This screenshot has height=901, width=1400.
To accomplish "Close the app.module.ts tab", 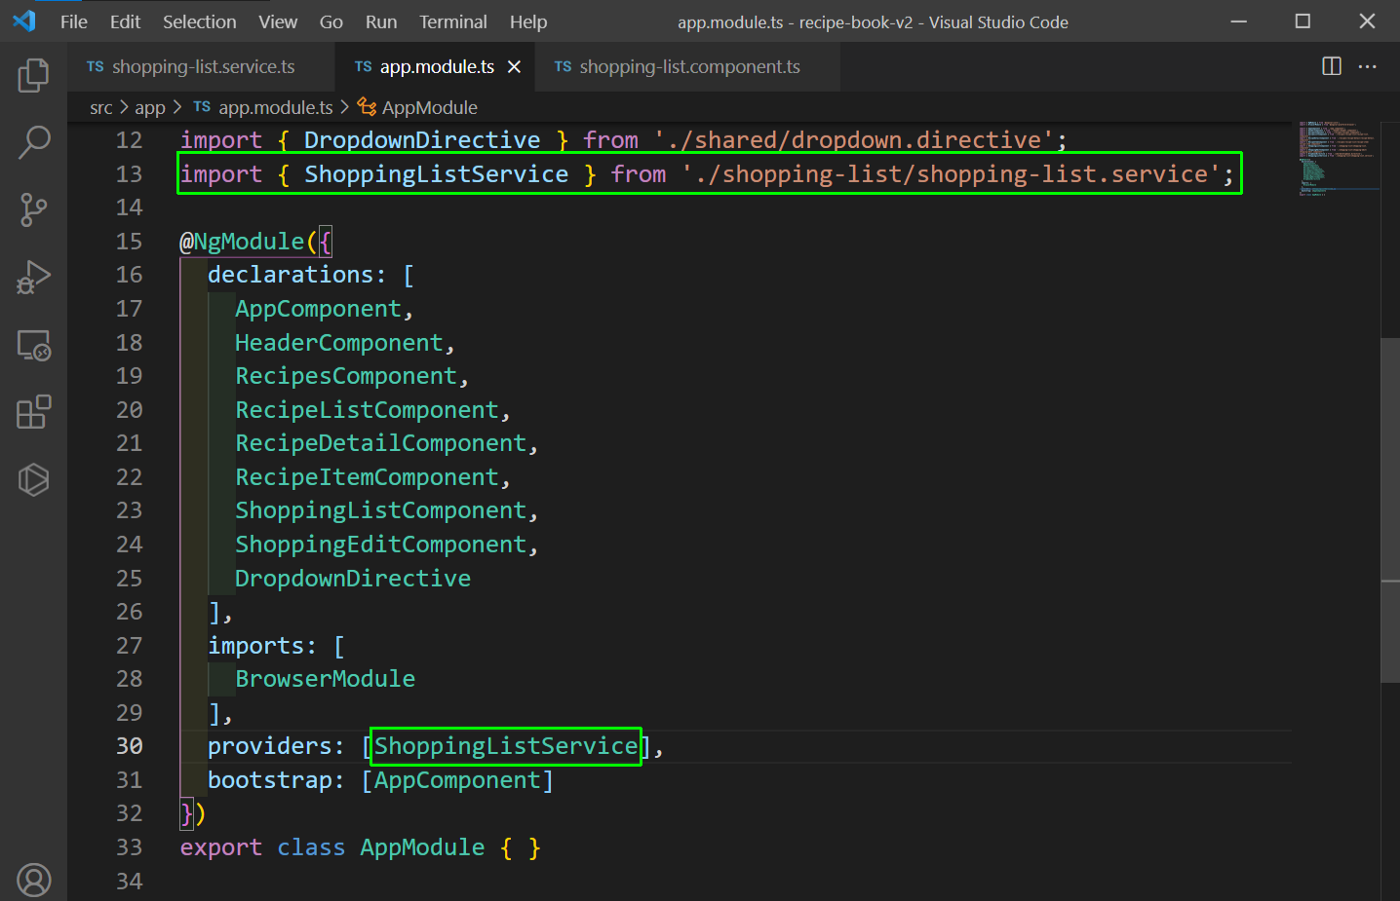I will coord(514,67).
